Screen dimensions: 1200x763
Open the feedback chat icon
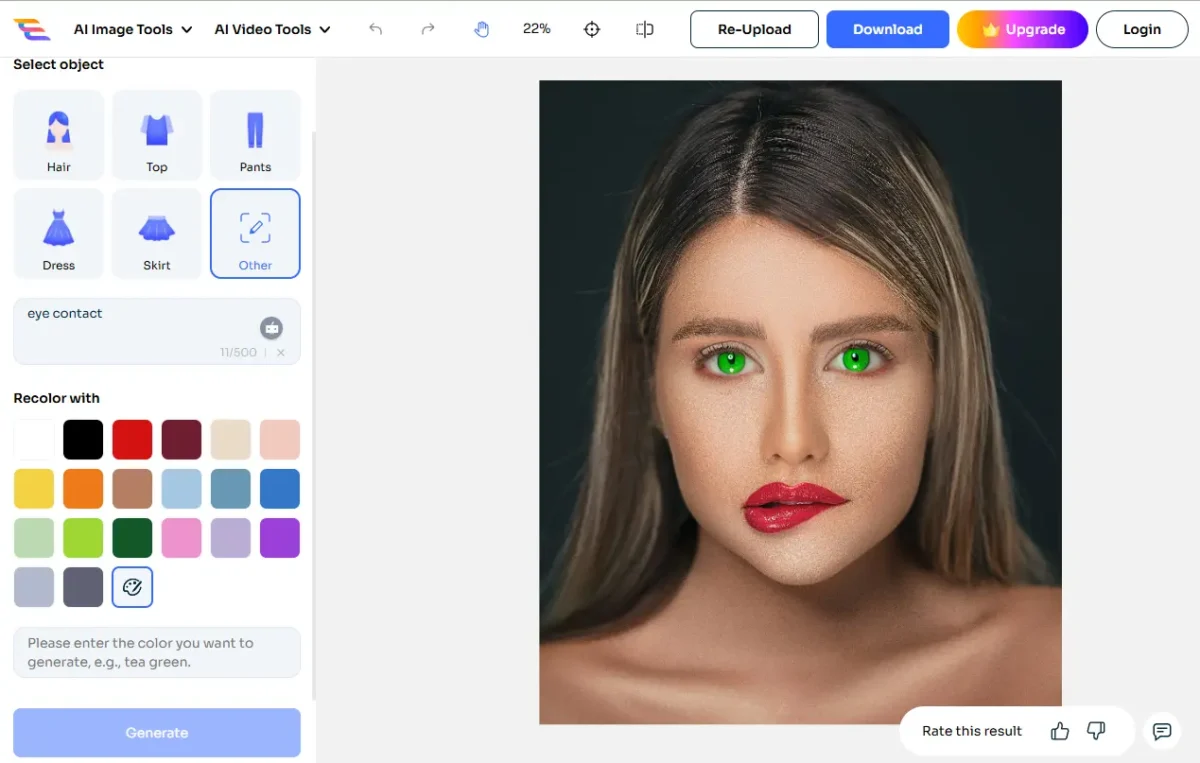tap(1162, 731)
